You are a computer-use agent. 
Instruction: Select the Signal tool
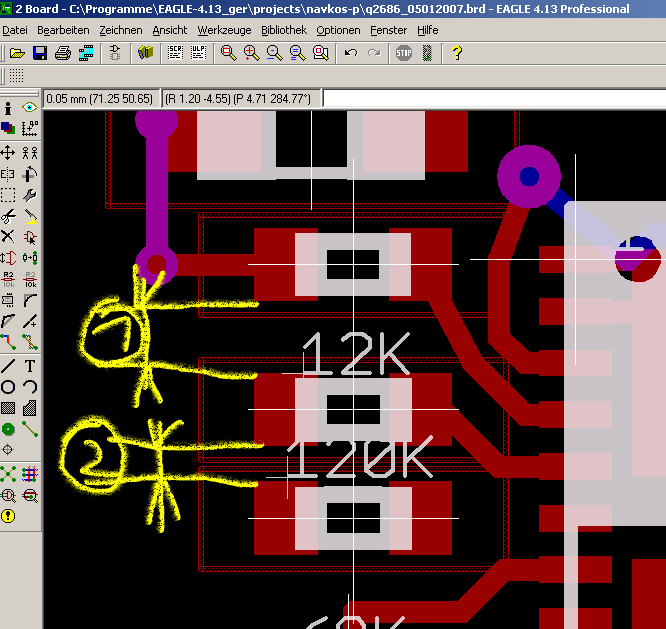[29, 429]
